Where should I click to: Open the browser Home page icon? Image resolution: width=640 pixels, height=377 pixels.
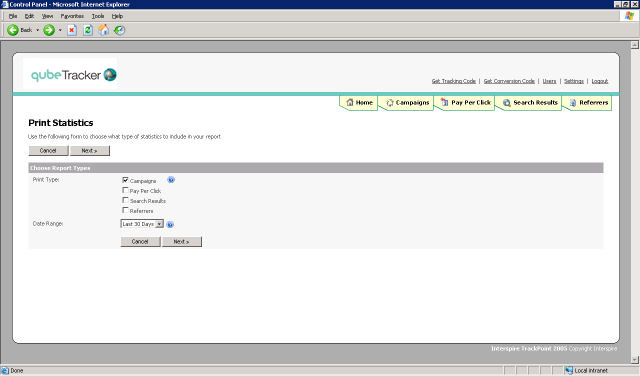pos(104,30)
